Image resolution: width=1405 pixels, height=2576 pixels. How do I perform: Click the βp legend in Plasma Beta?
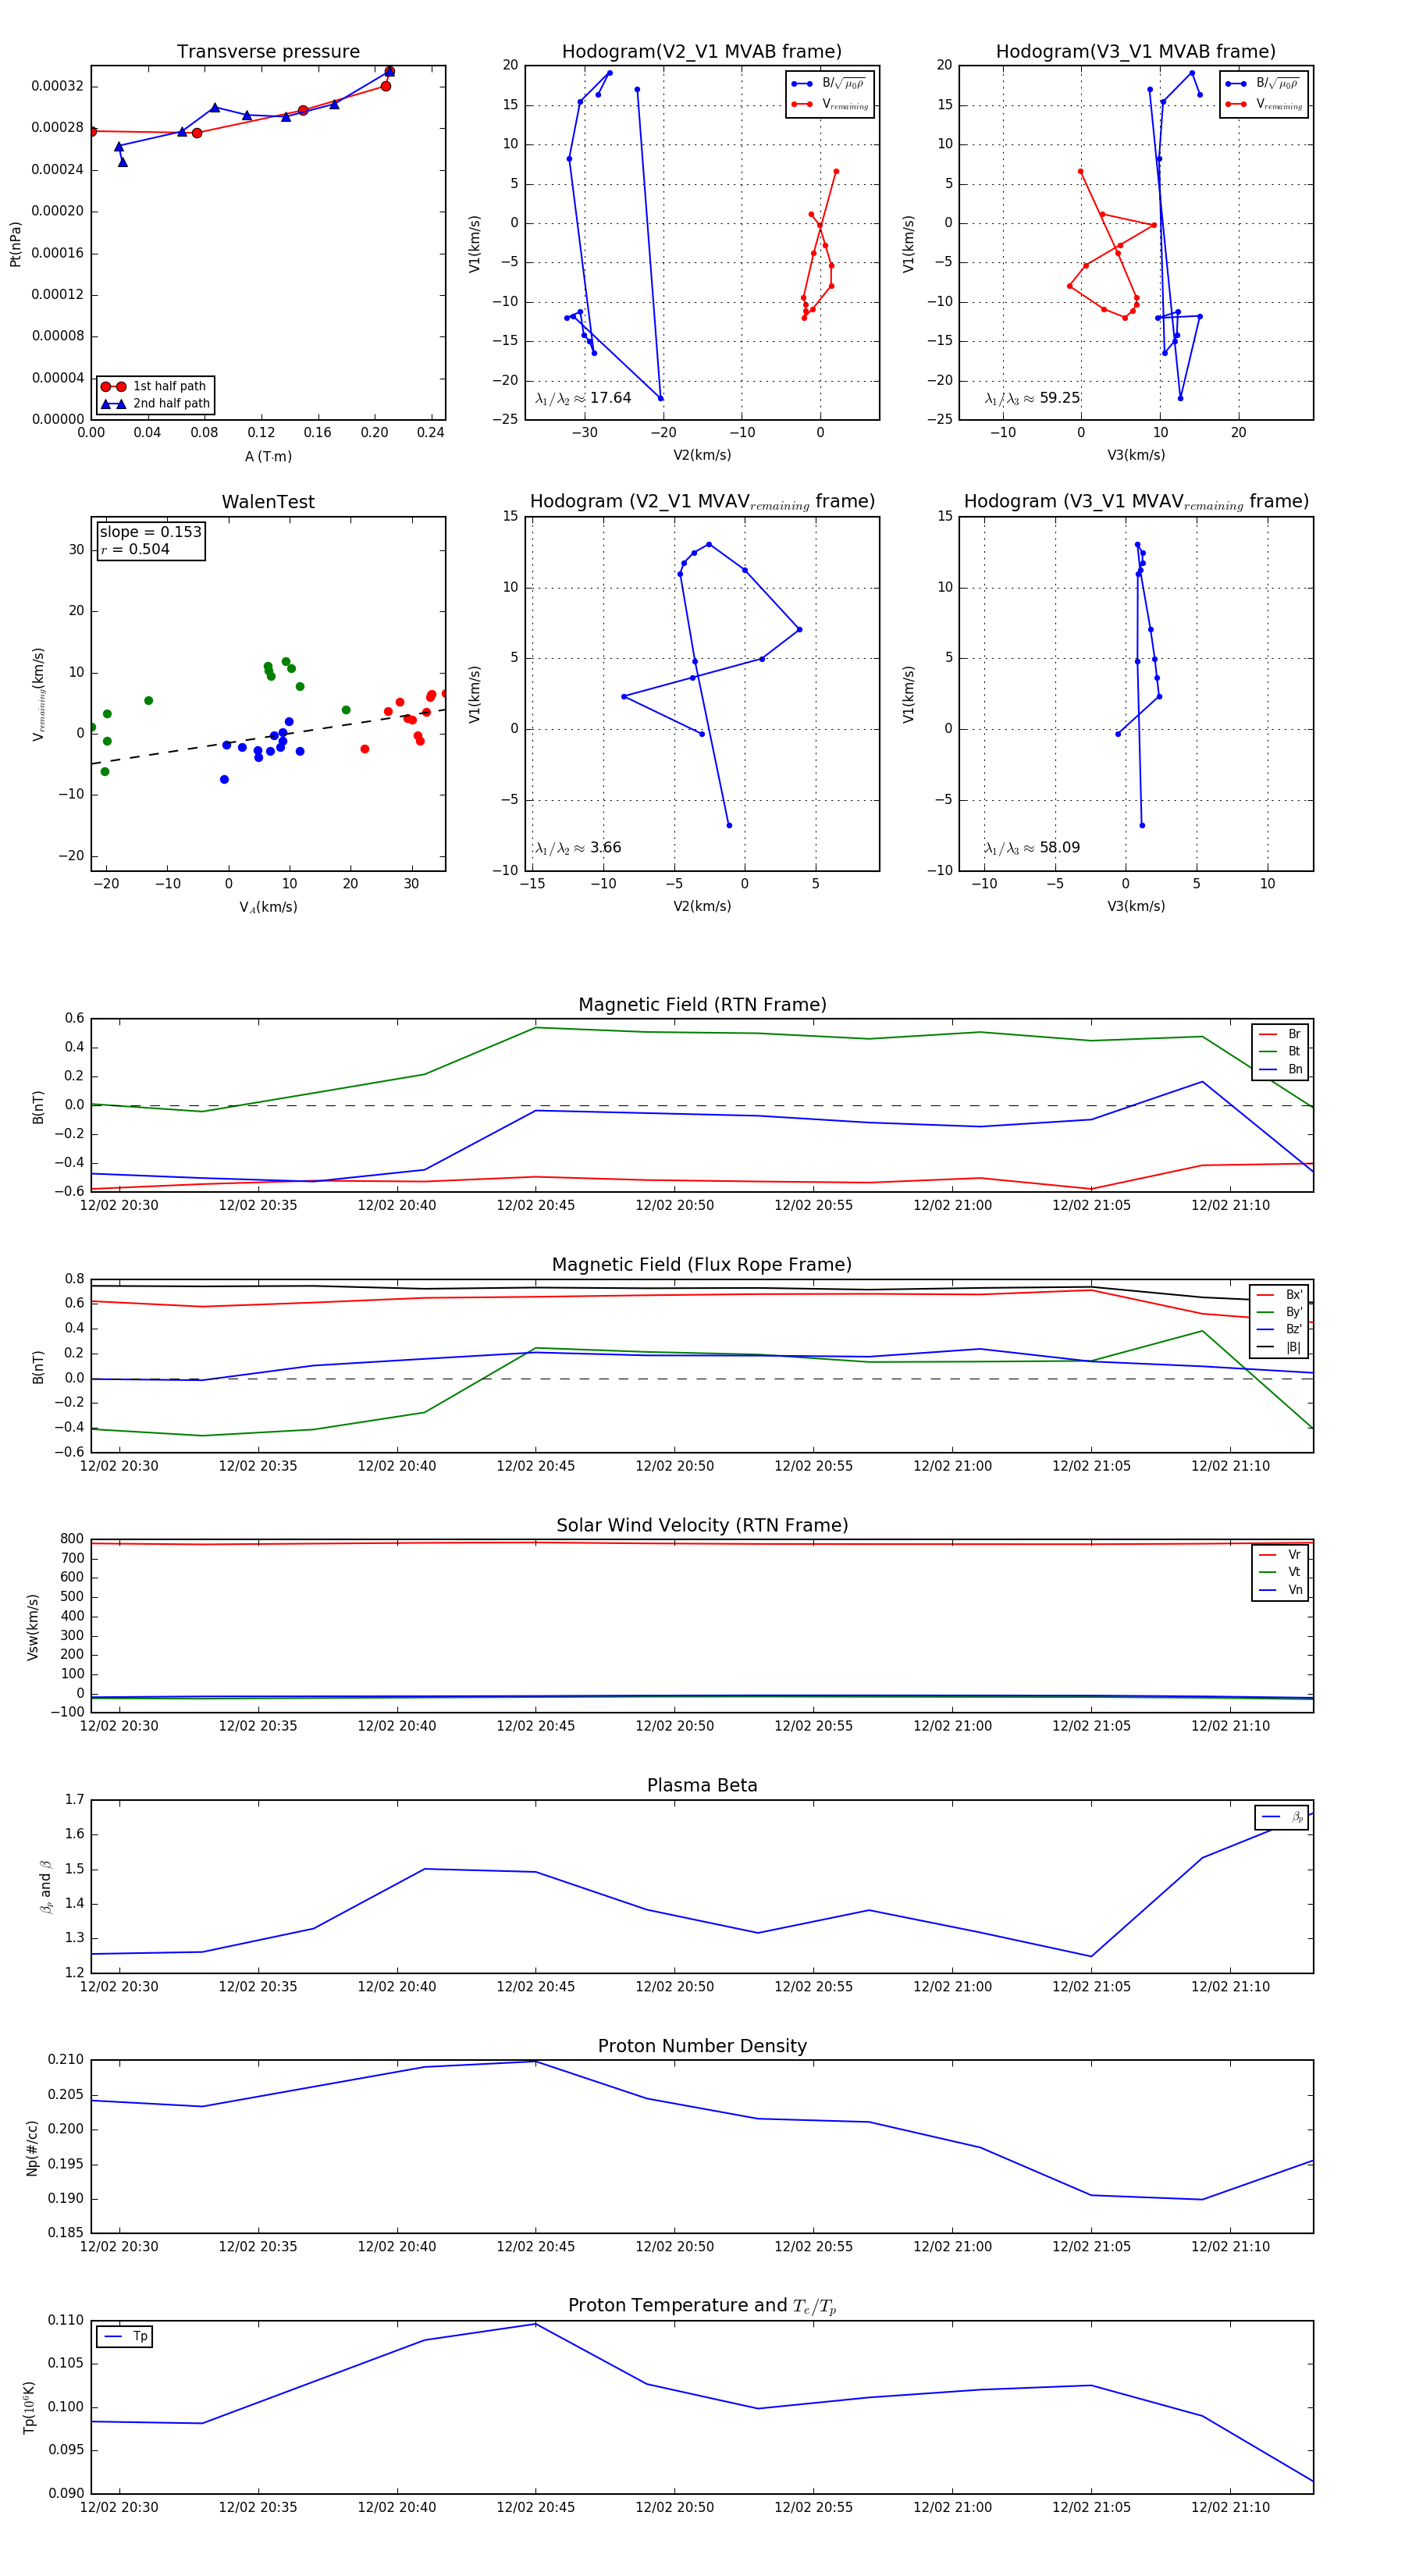[x=1282, y=1817]
